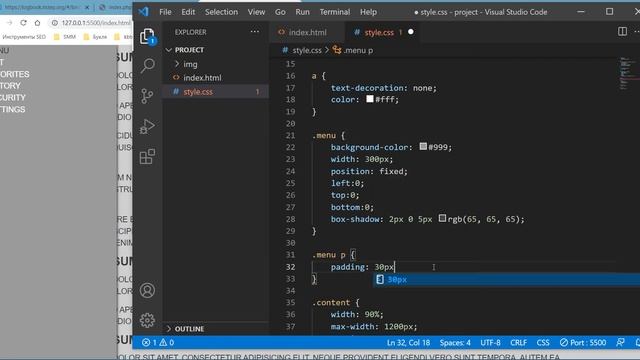
Task: Click the Ln 32, Col 18 status item
Action: [408, 342]
